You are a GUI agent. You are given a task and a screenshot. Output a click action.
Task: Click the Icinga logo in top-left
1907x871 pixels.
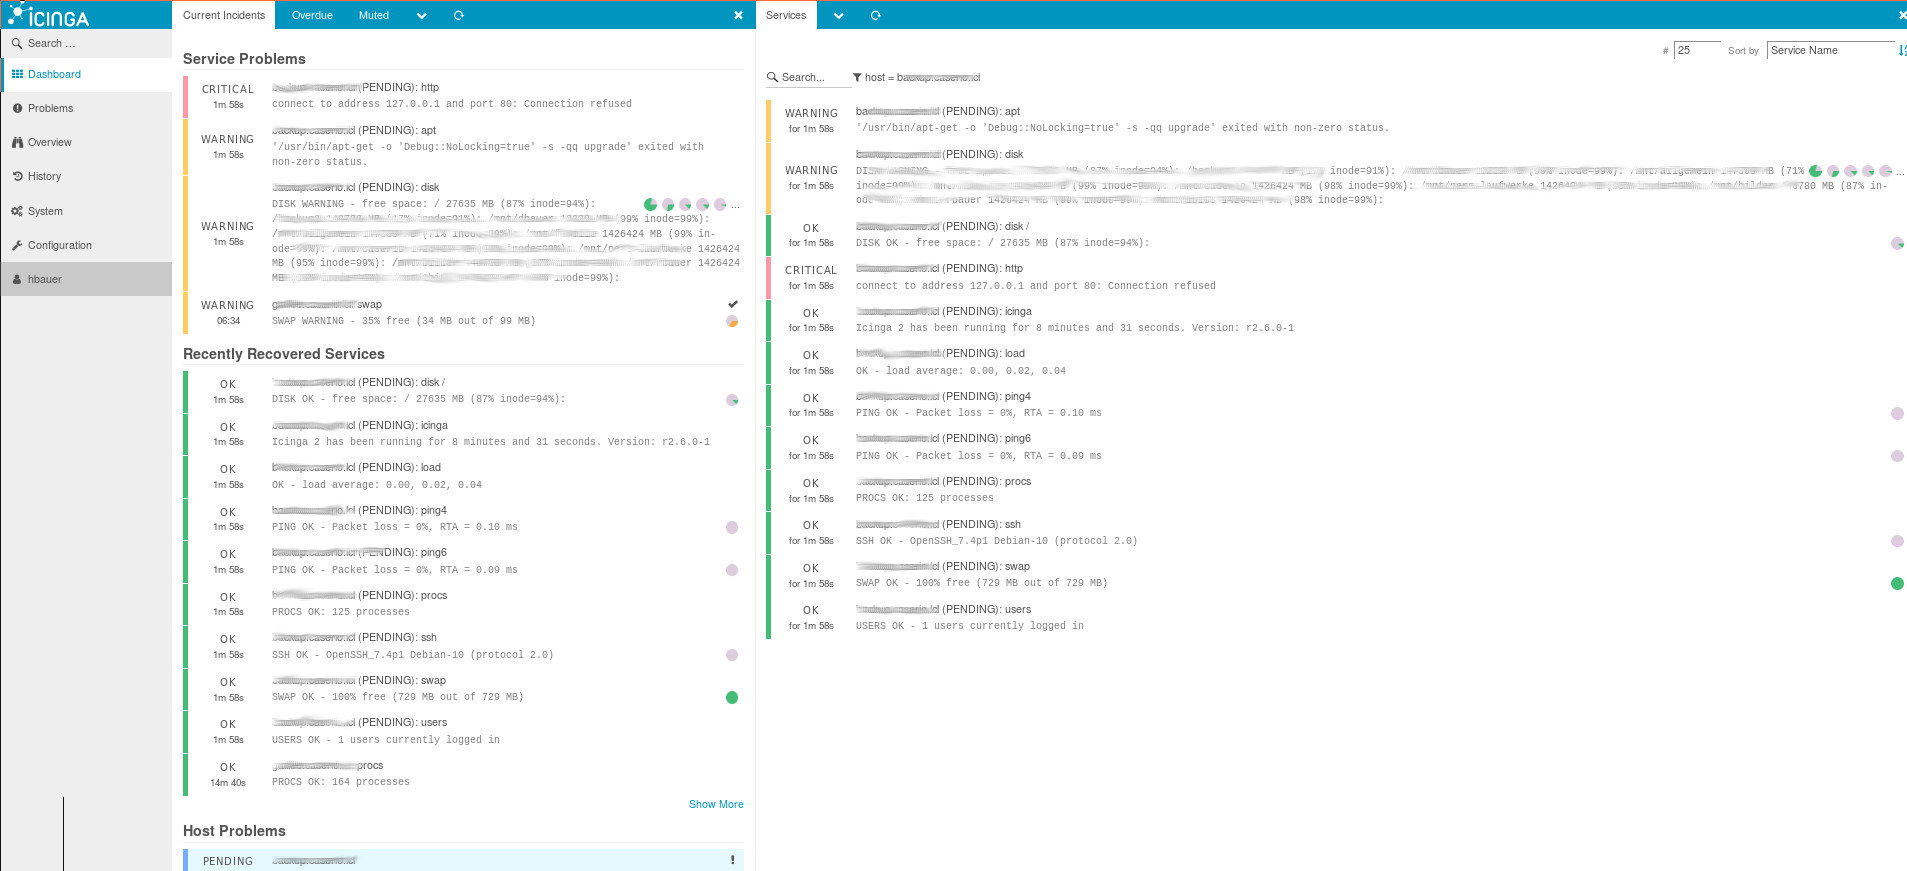pyautogui.click(x=50, y=15)
